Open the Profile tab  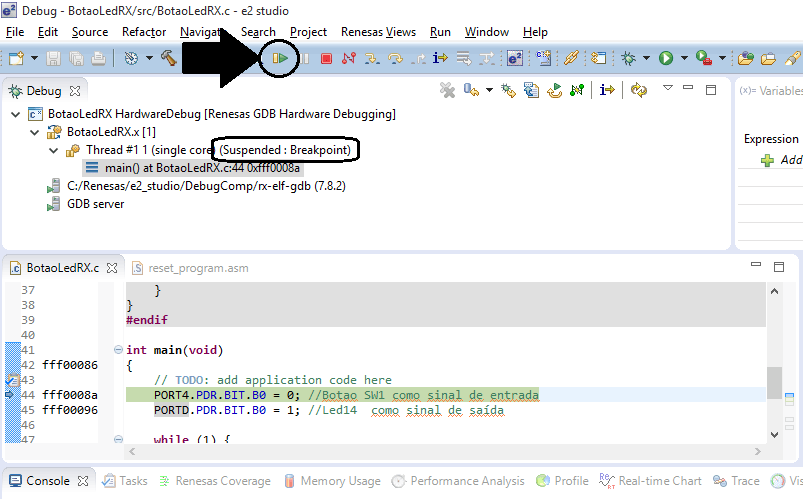(562, 481)
